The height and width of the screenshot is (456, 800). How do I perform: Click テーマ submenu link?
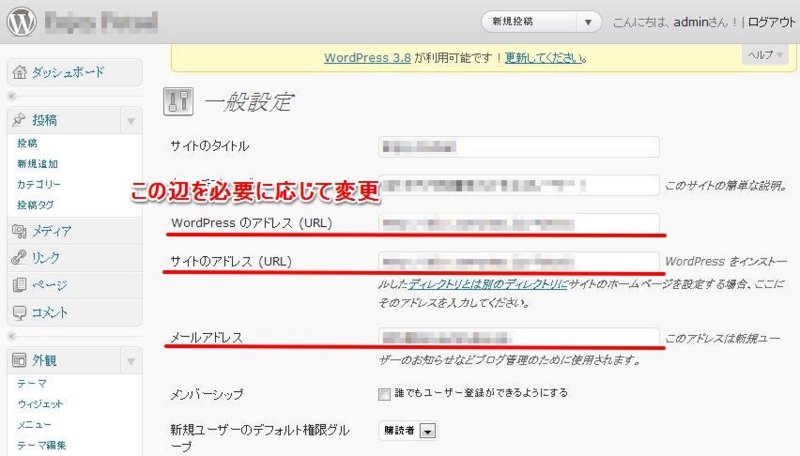coord(32,384)
